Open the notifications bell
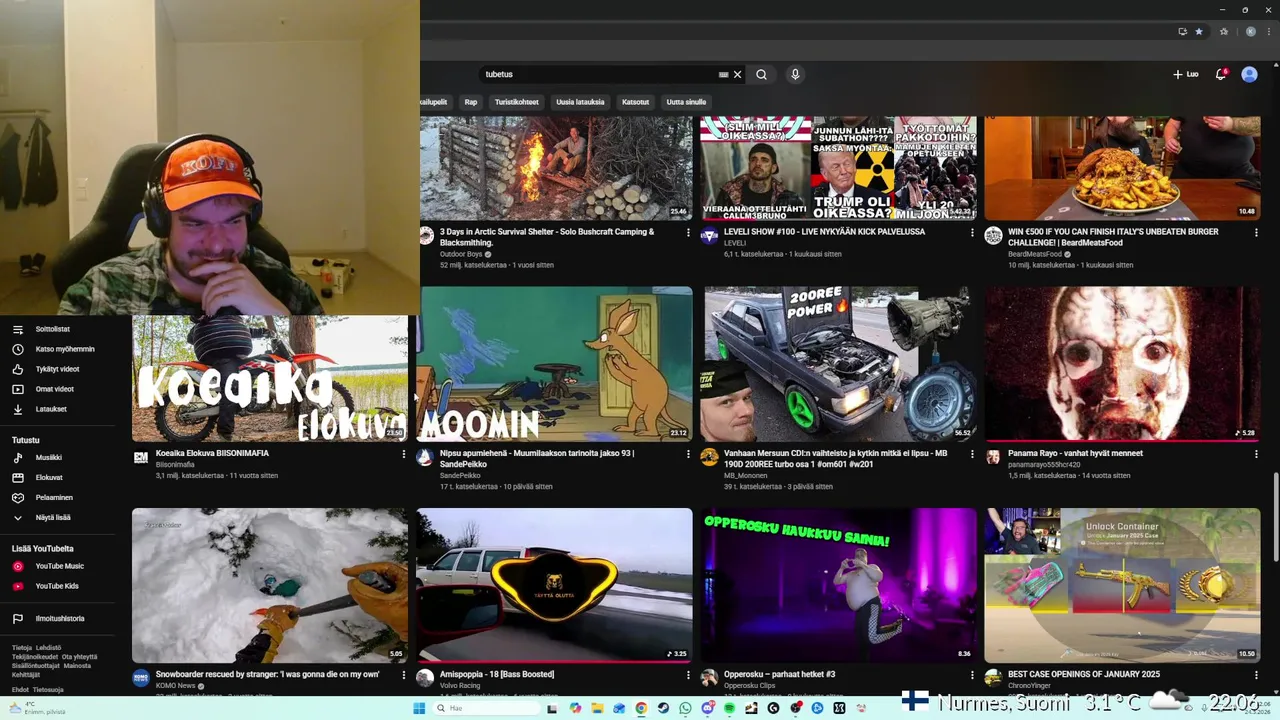1280x720 pixels. point(1221,74)
